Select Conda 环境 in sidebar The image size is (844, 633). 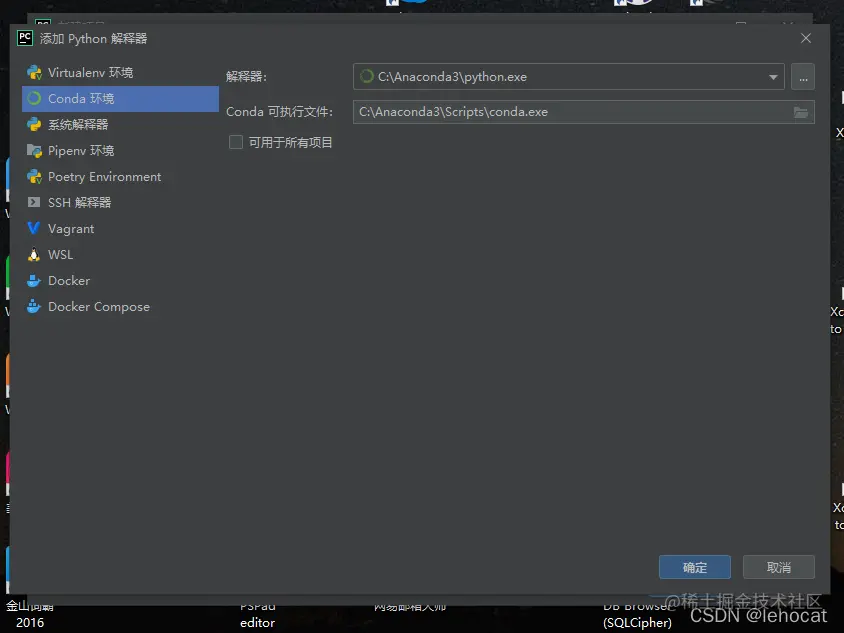tap(120, 99)
